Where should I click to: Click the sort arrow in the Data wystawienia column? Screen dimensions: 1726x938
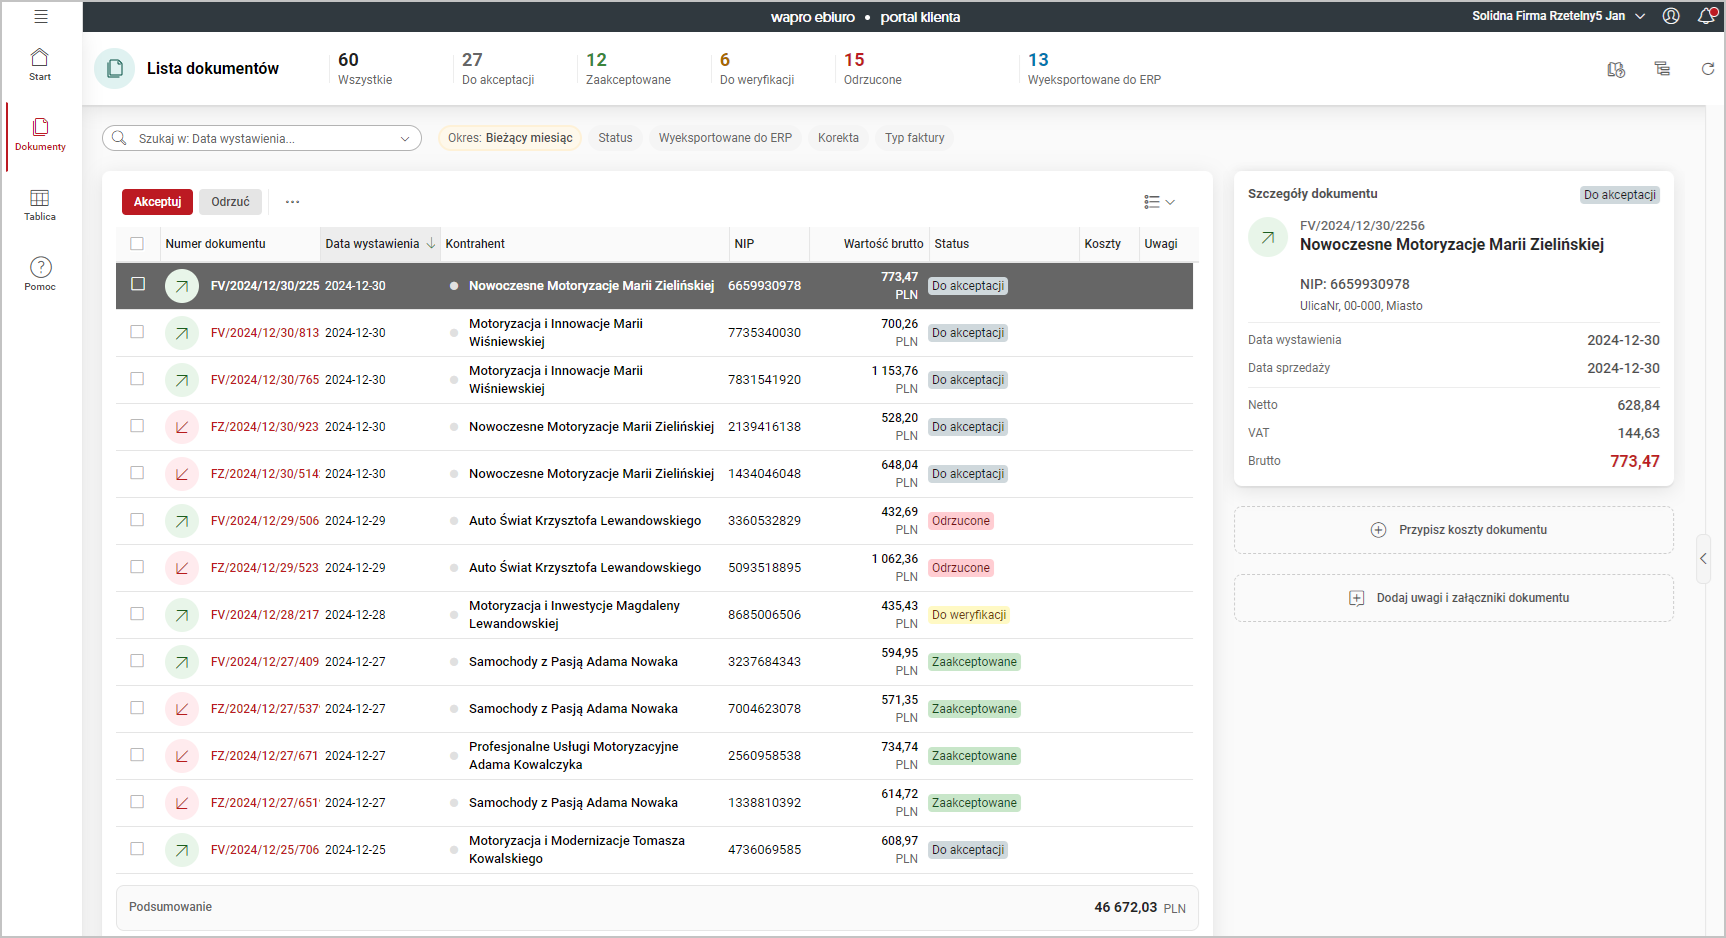(x=431, y=244)
